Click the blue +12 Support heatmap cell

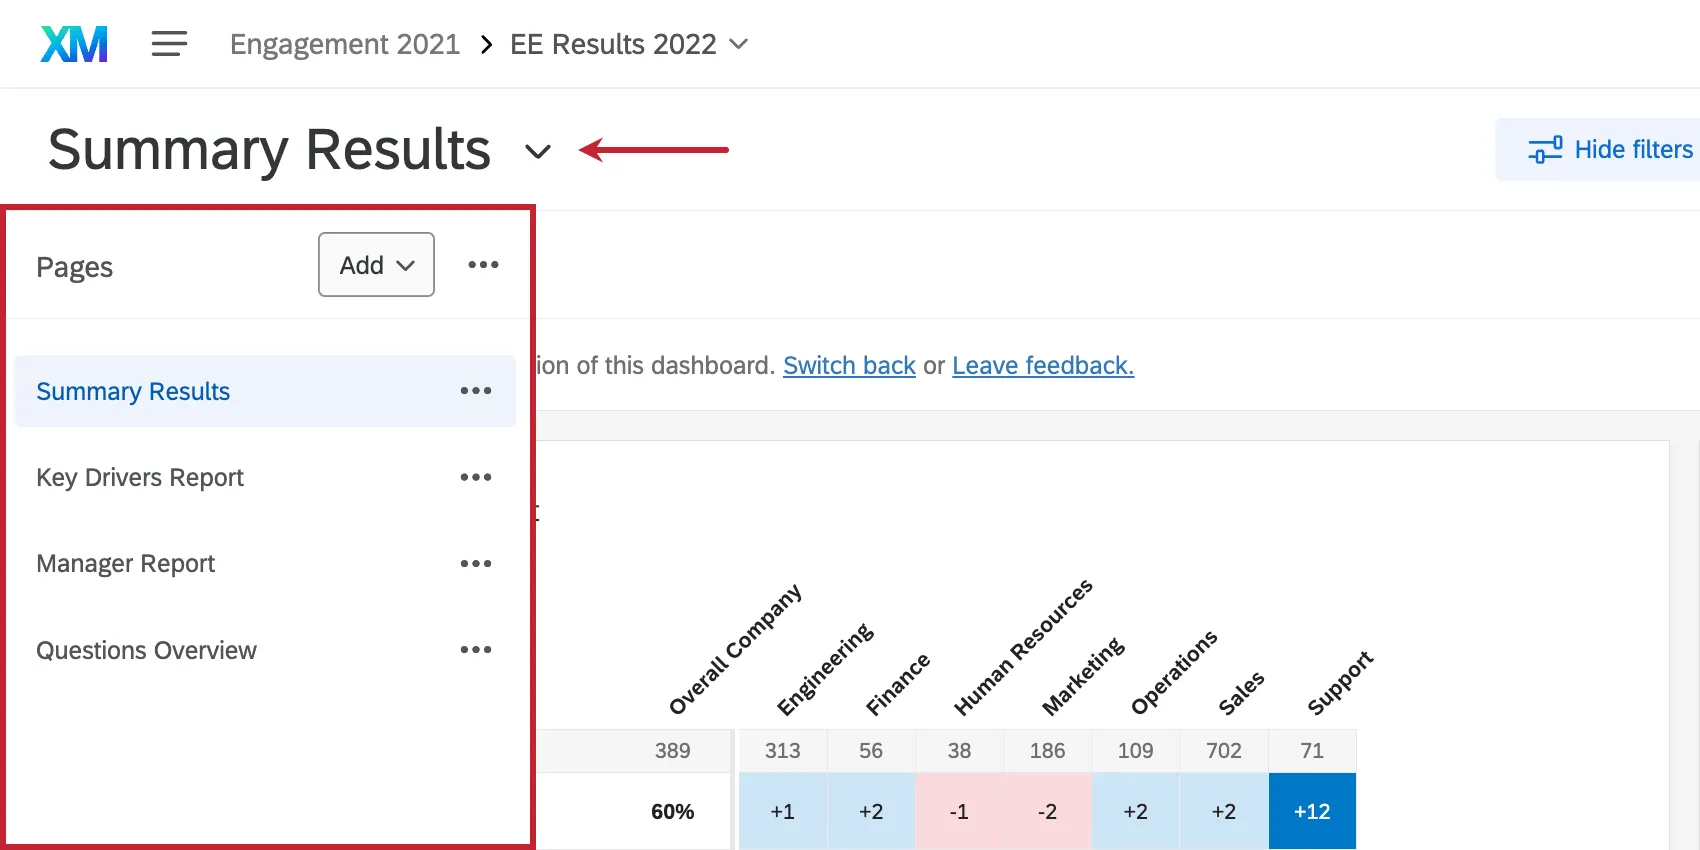[1311, 811]
